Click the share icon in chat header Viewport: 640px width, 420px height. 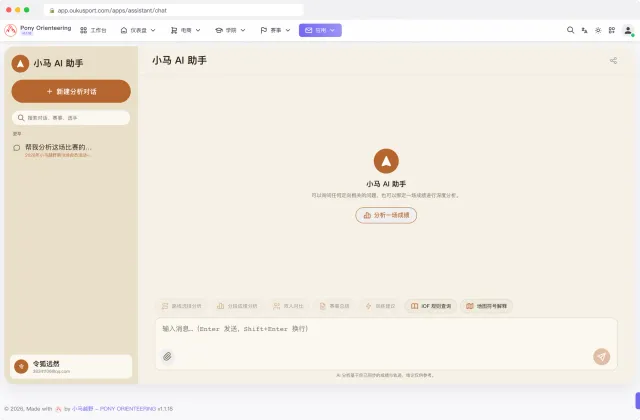click(x=613, y=60)
